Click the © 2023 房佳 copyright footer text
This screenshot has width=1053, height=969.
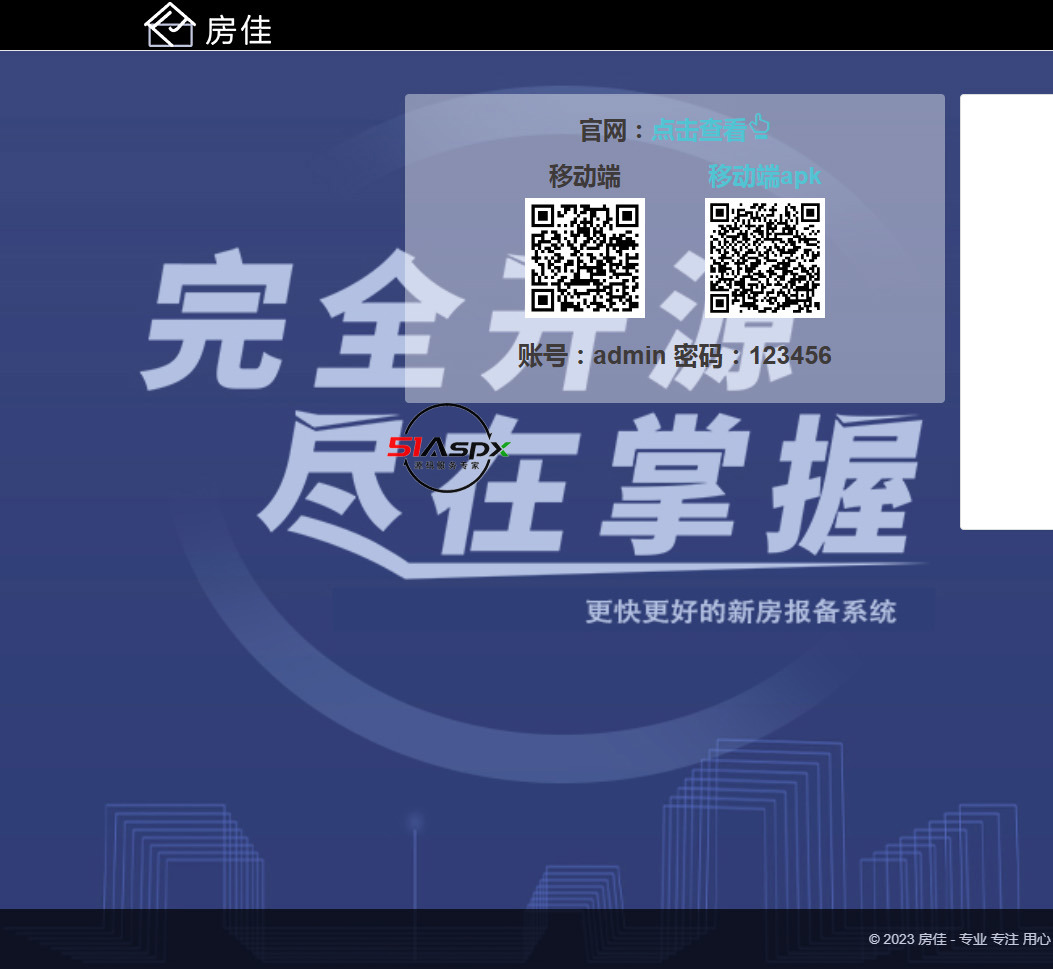[960, 939]
